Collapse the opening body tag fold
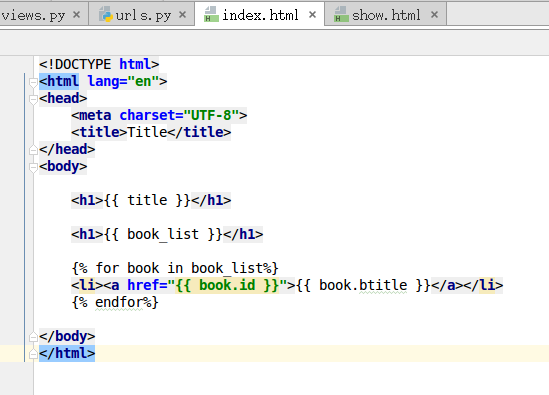549x395 pixels. click(x=33, y=167)
